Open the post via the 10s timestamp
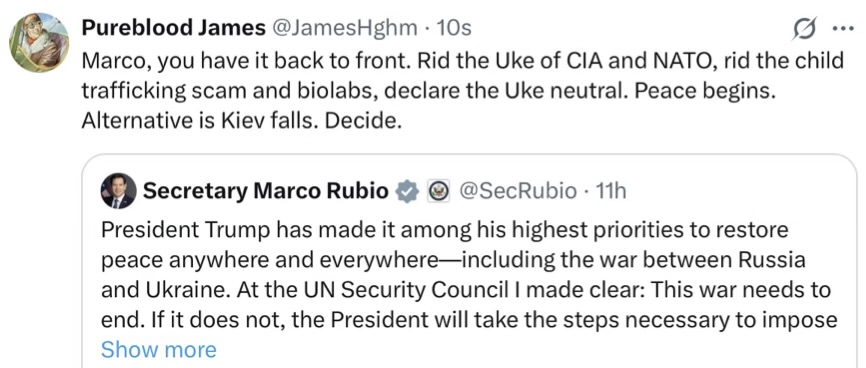This screenshot has height=368, width=866. click(x=453, y=28)
